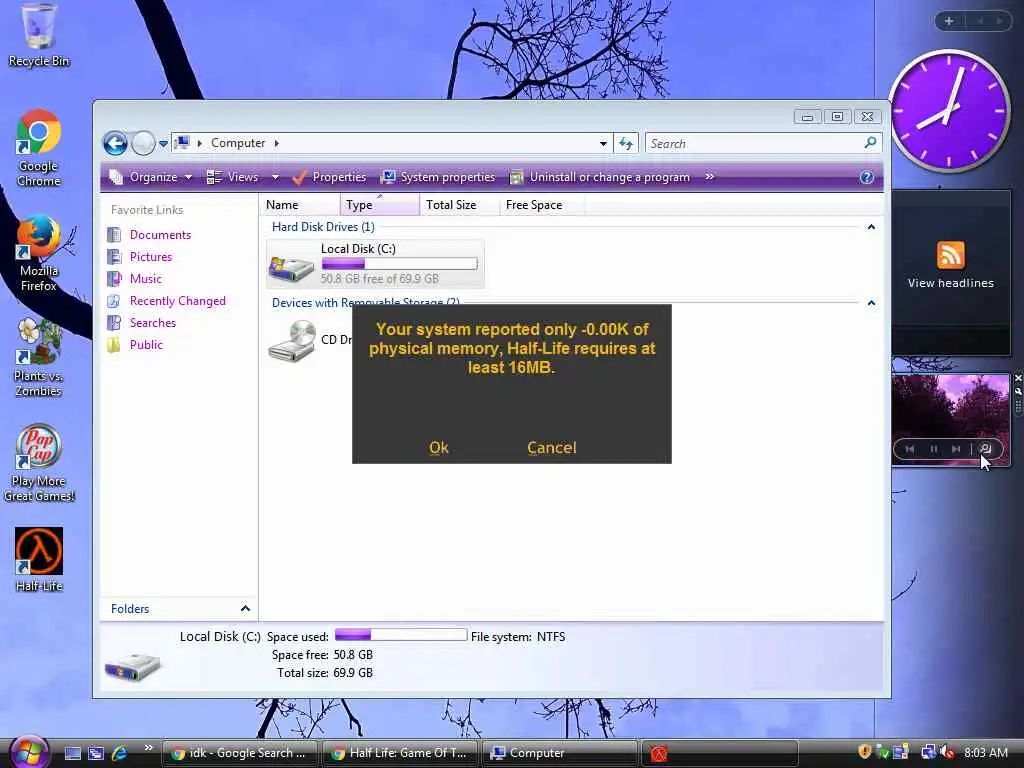
Task: Go to next slide in slideshow gadget
Action: coord(956,449)
